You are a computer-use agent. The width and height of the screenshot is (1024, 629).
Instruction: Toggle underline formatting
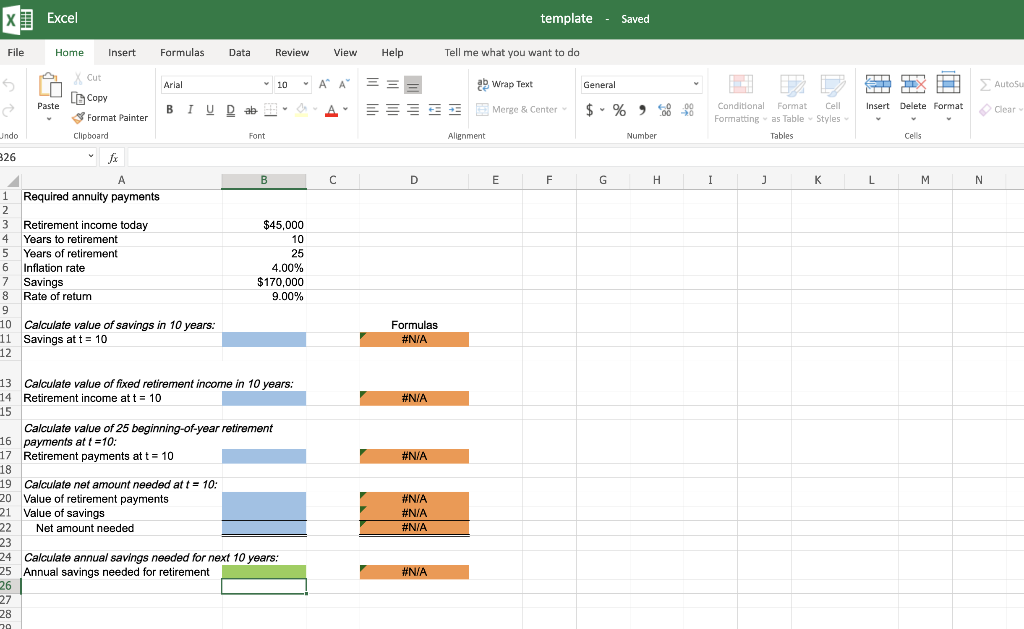[208, 109]
